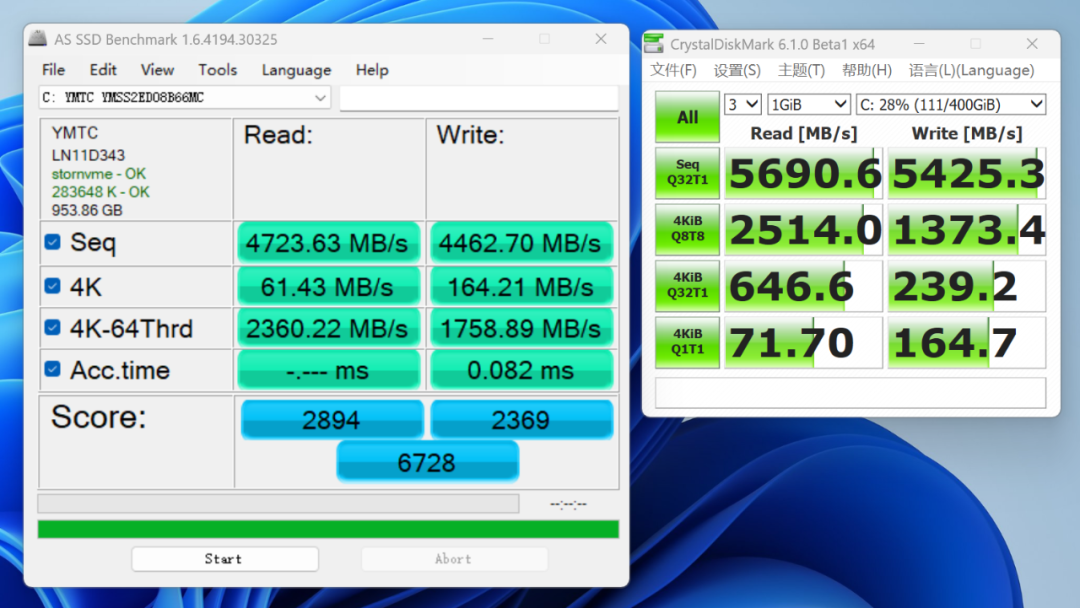Select the Seq write result 4462.70 MB/s
The width and height of the screenshot is (1080, 608).
[x=521, y=242]
